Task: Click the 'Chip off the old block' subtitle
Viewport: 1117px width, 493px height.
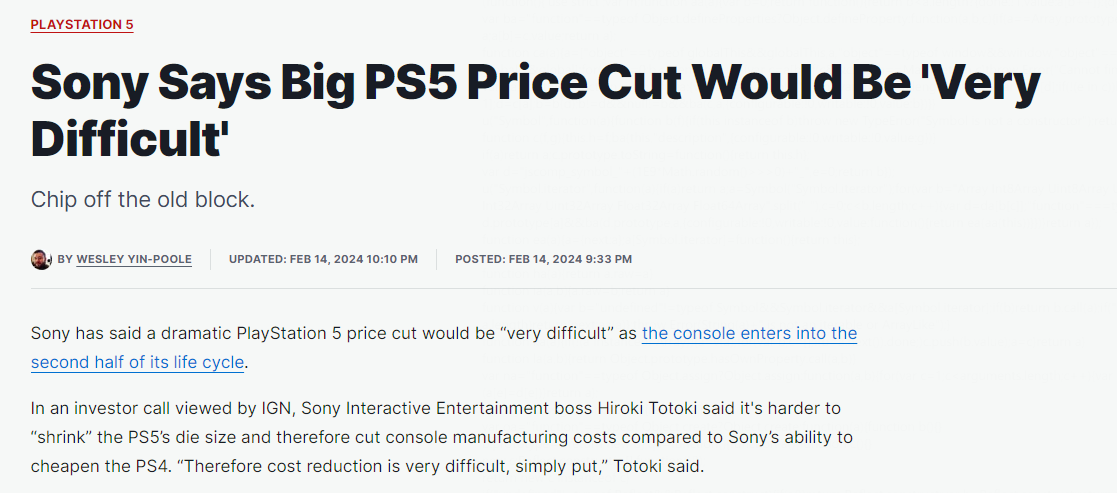Action: click(143, 199)
